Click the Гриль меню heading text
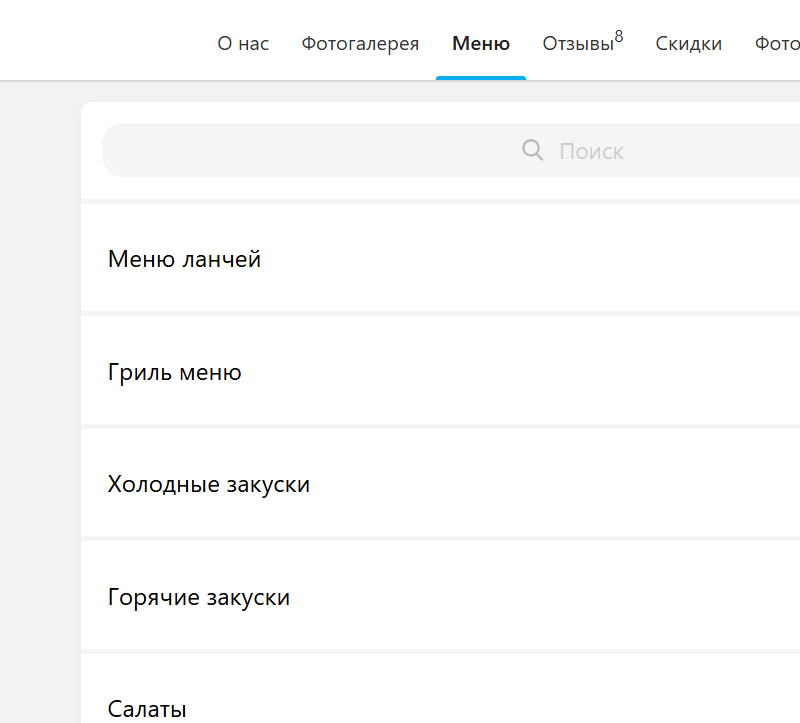 pos(174,372)
